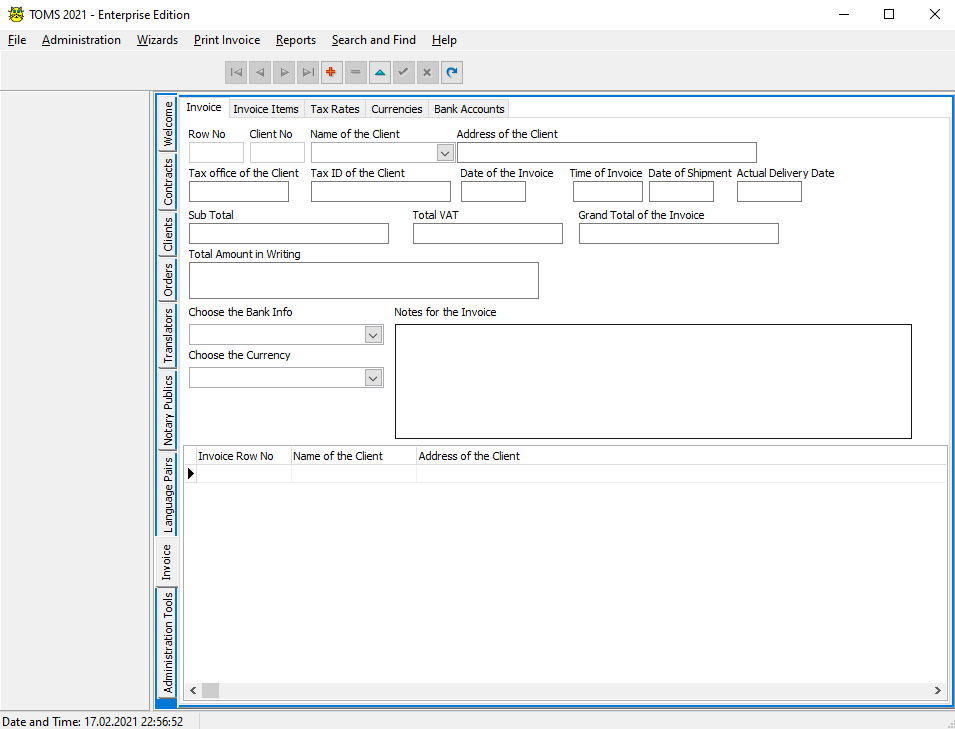
Task: Open the Name of the Client dropdown
Action: [x=444, y=152]
